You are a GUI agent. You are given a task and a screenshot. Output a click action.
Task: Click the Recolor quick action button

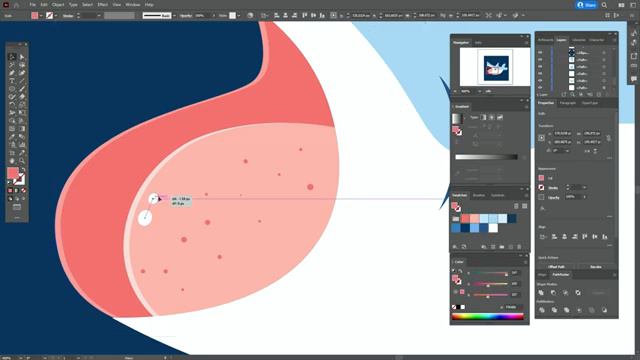[x=596, y=267]
